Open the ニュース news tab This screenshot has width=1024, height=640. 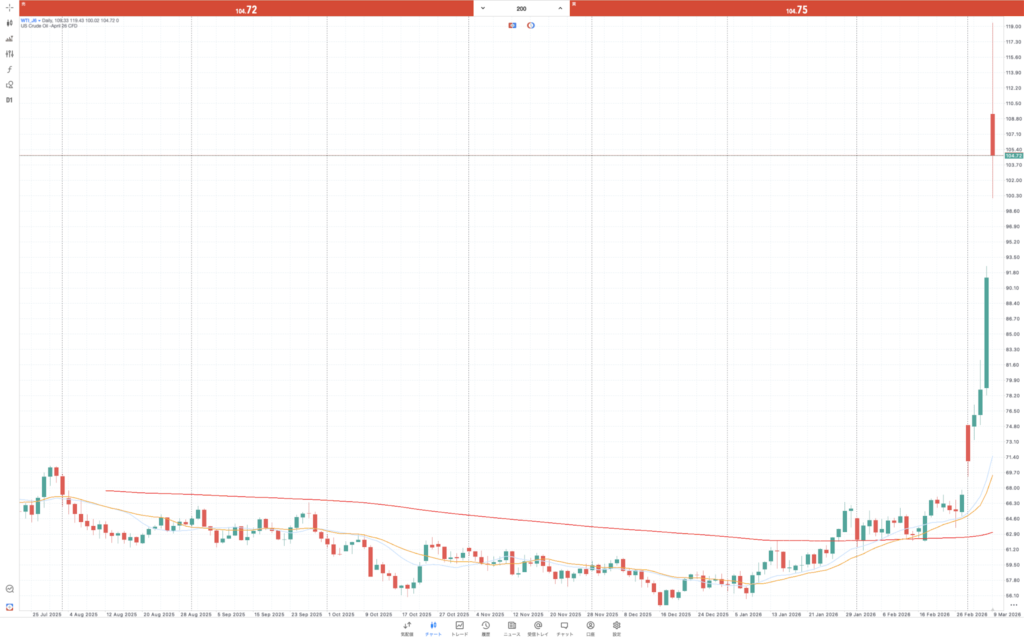pos(511,628)
